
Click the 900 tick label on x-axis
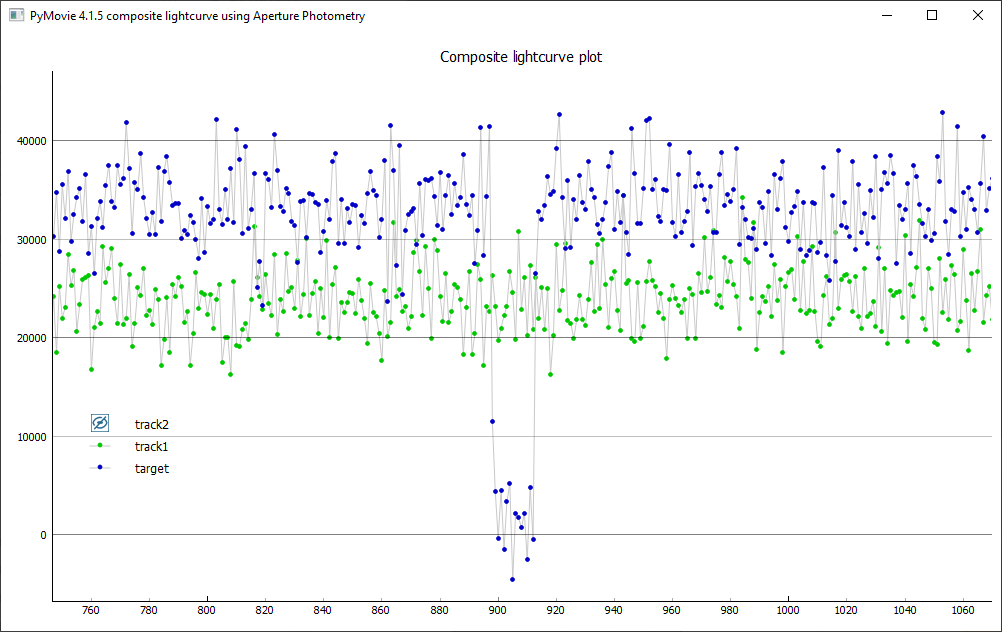(497, 609)
